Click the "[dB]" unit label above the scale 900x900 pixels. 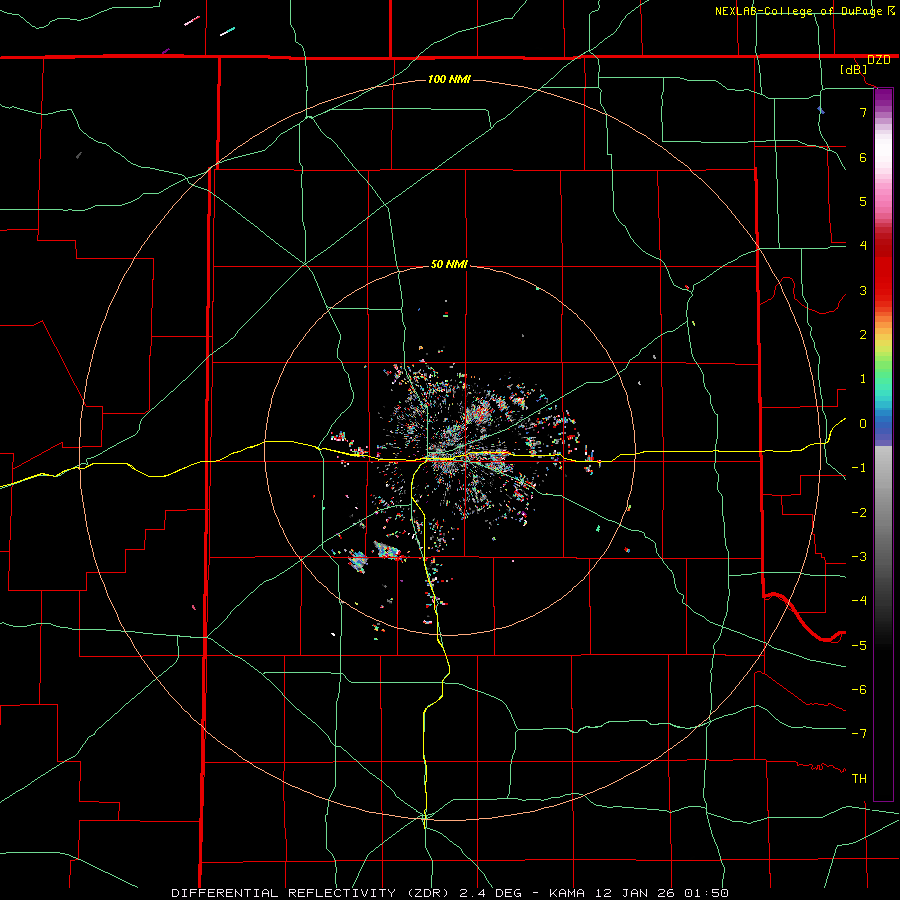pyautogui.click(x=854, y=69)
